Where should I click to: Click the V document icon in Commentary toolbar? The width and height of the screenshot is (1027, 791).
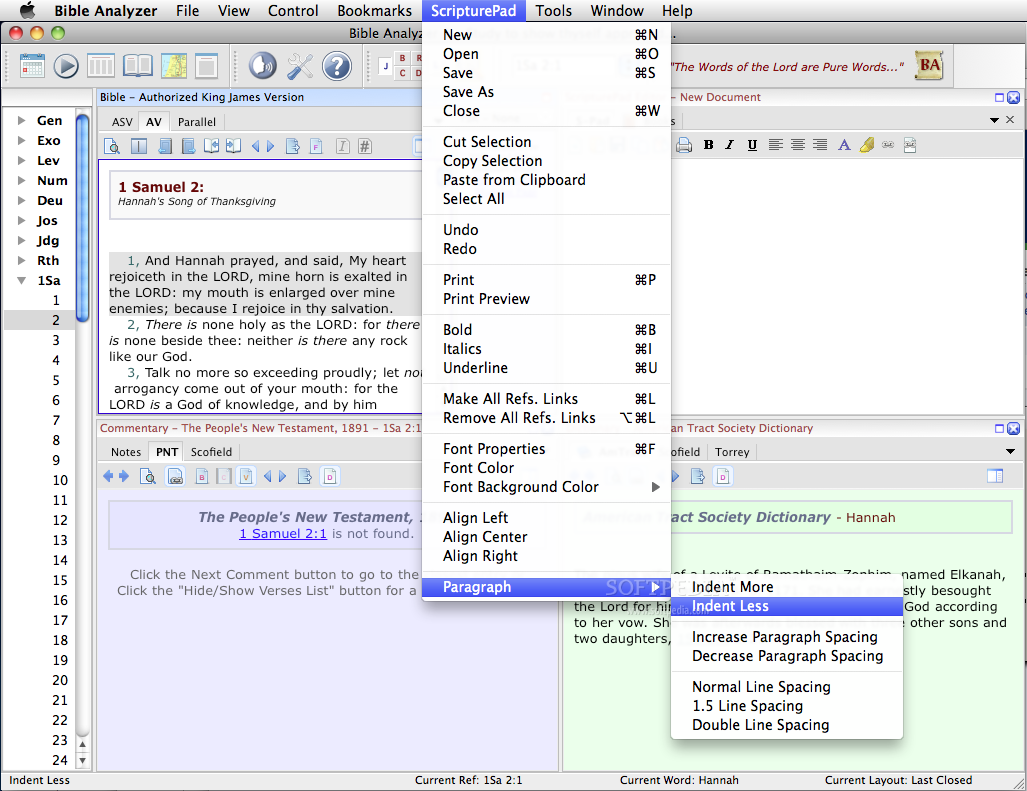246,476
